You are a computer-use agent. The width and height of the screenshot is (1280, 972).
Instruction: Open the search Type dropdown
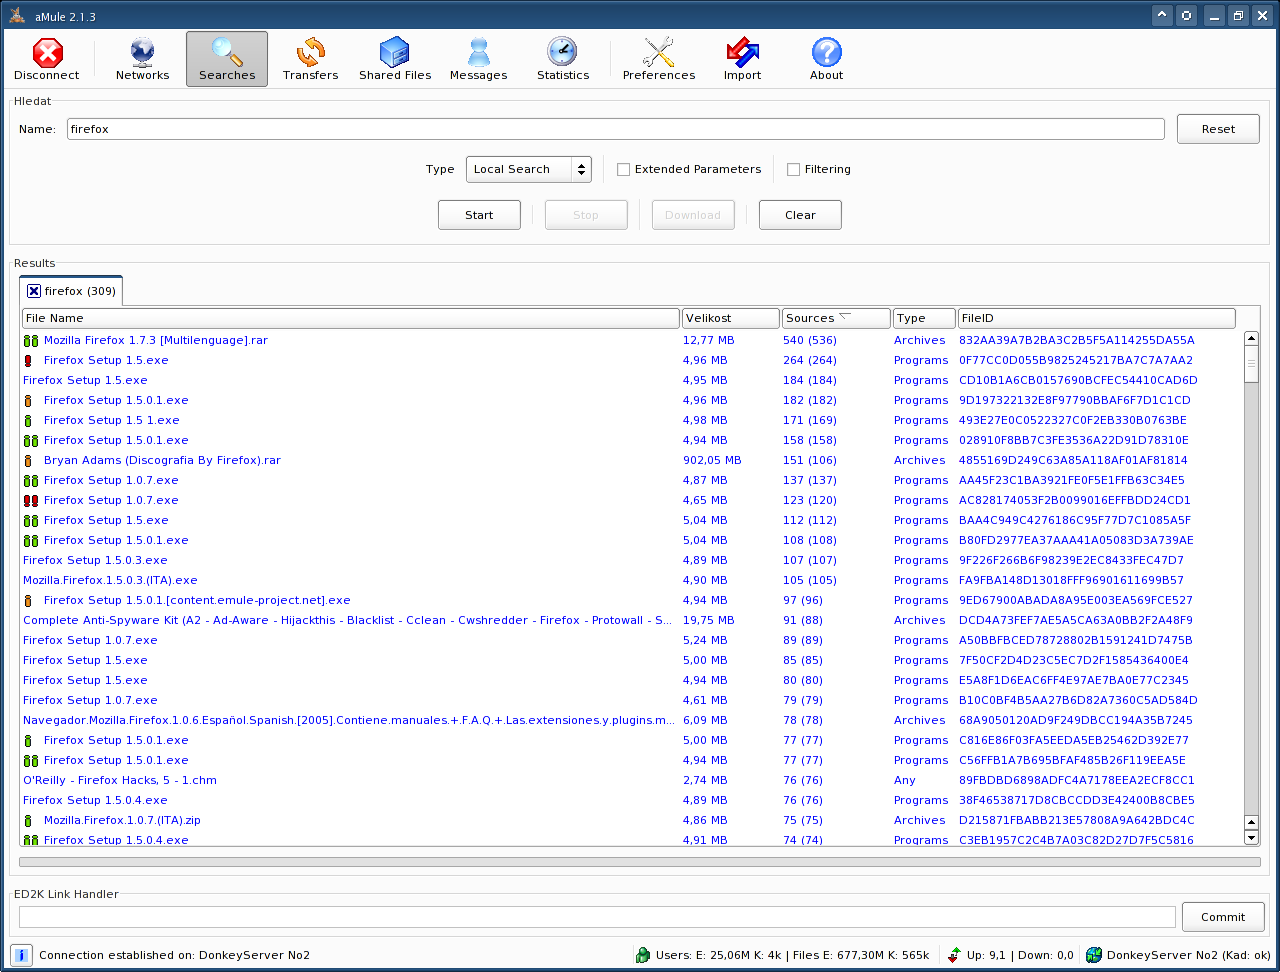click(529, 169)
